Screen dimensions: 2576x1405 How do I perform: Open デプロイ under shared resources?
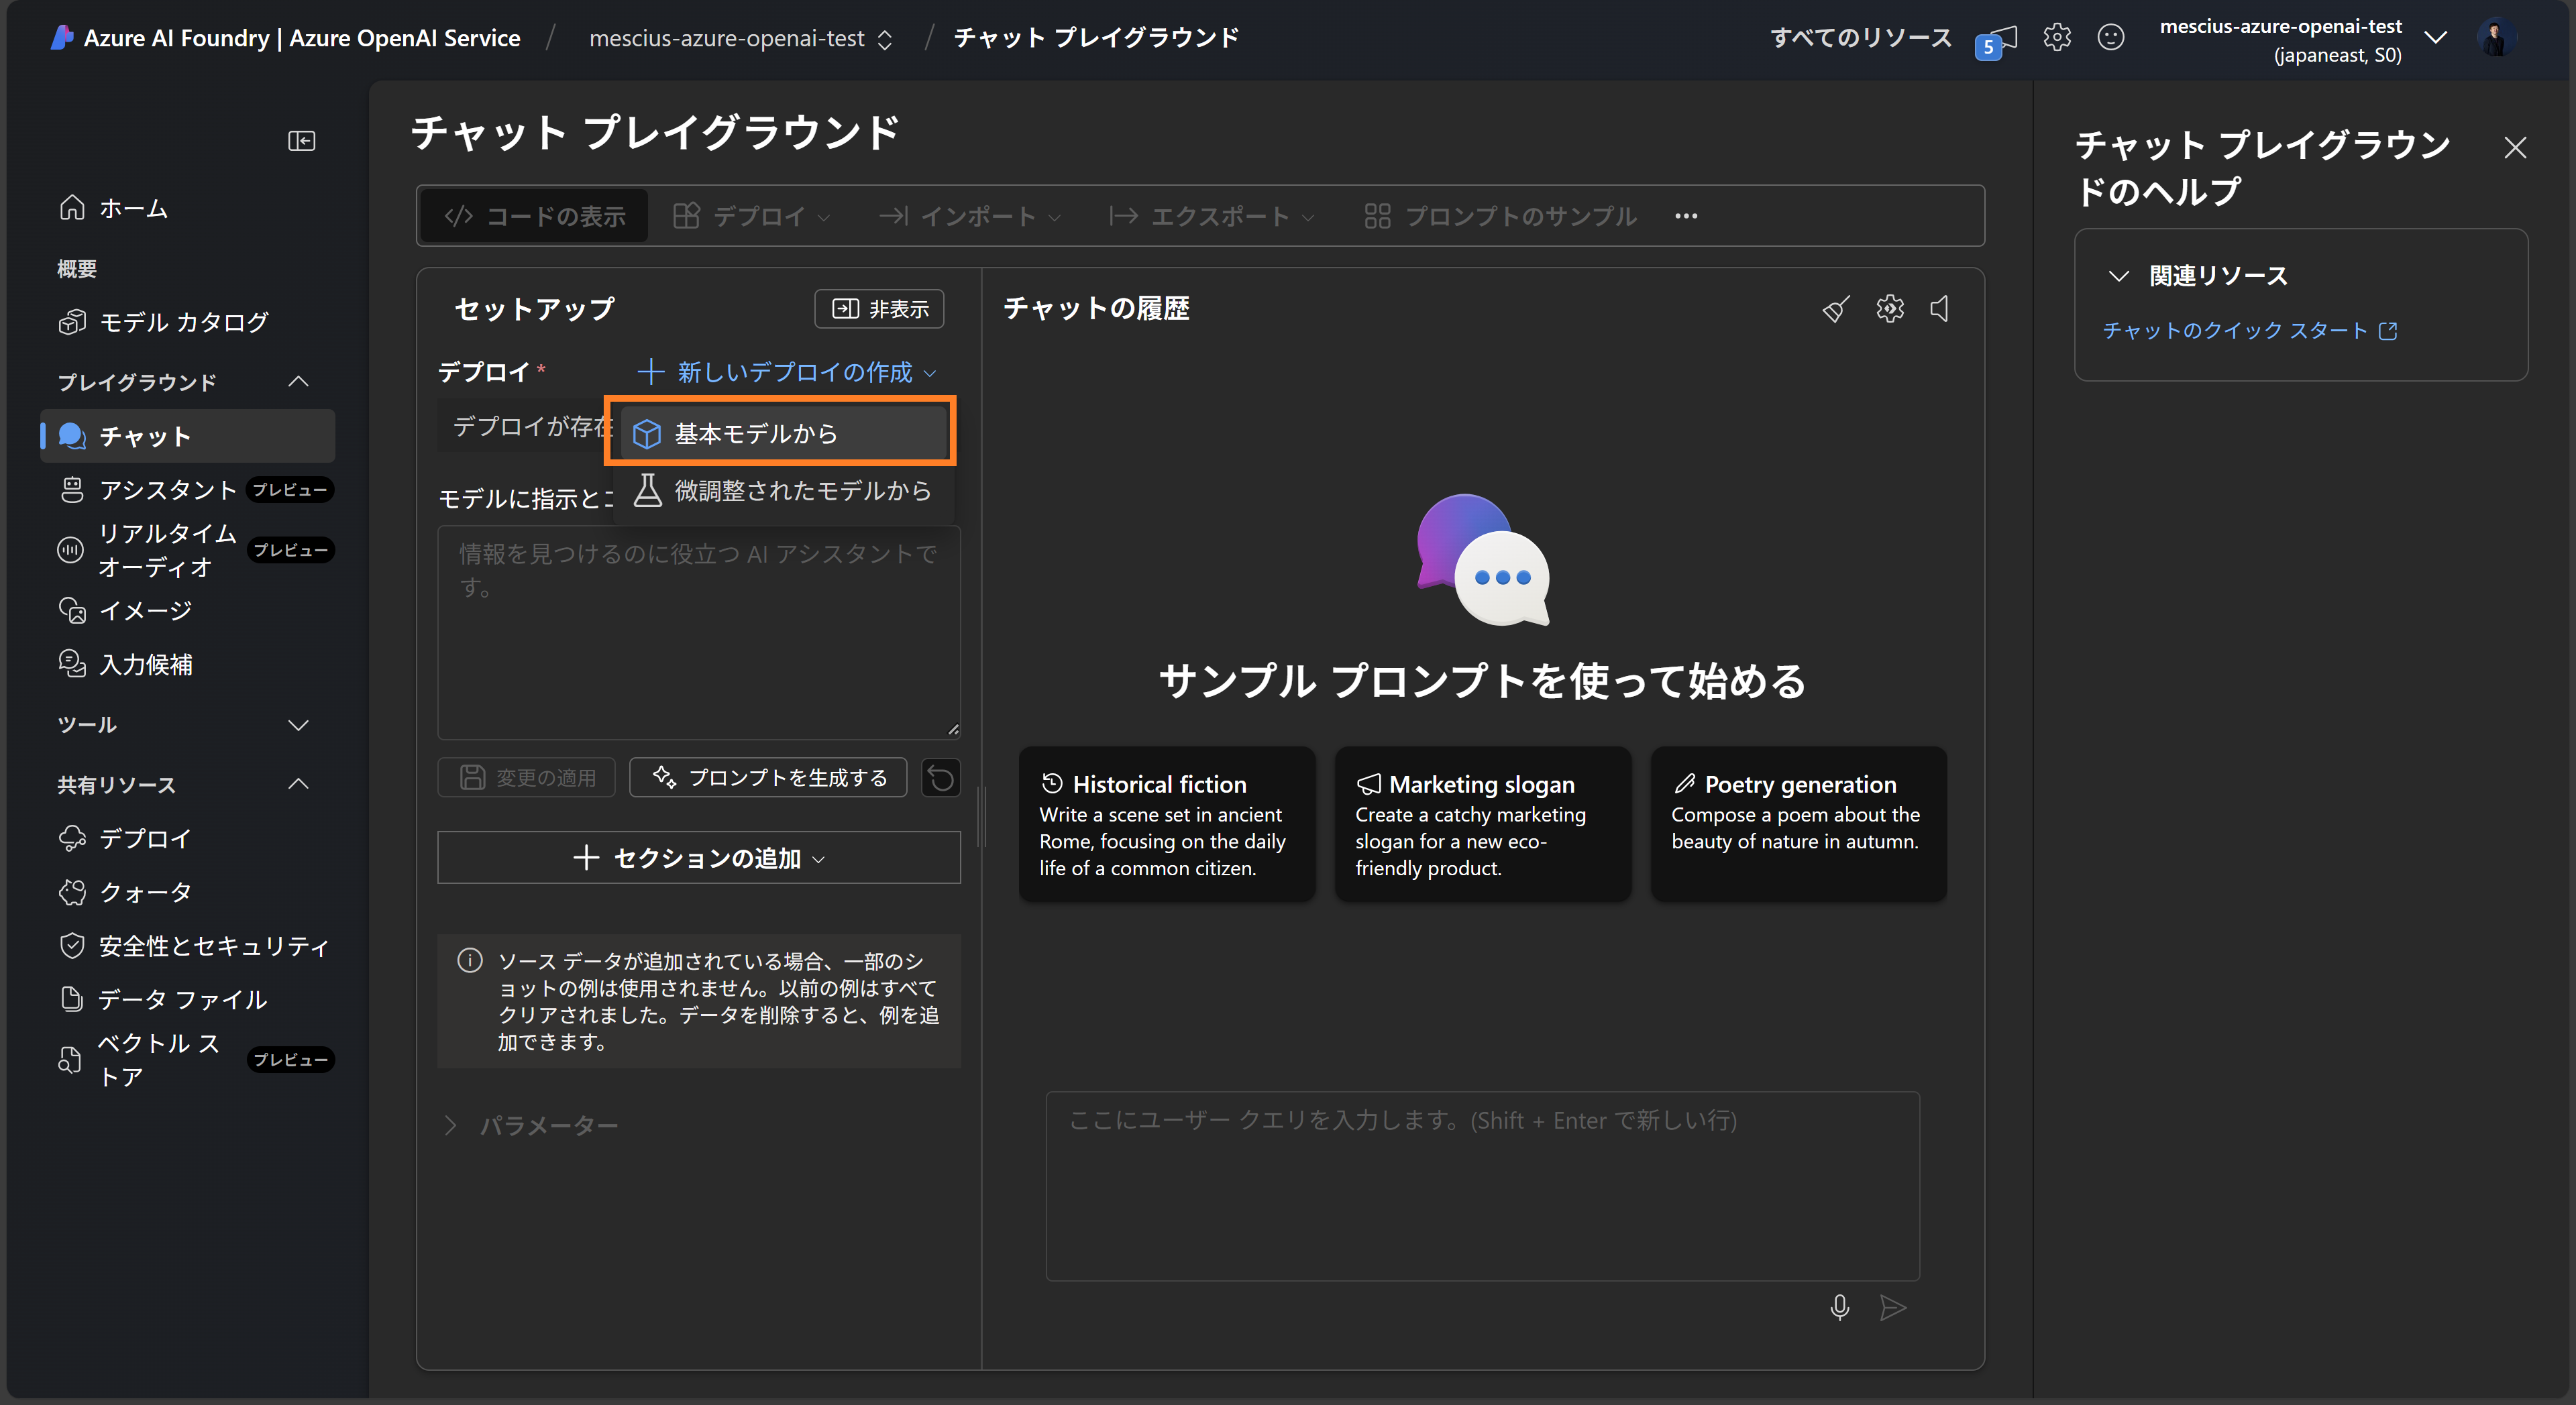coord(126,838)
